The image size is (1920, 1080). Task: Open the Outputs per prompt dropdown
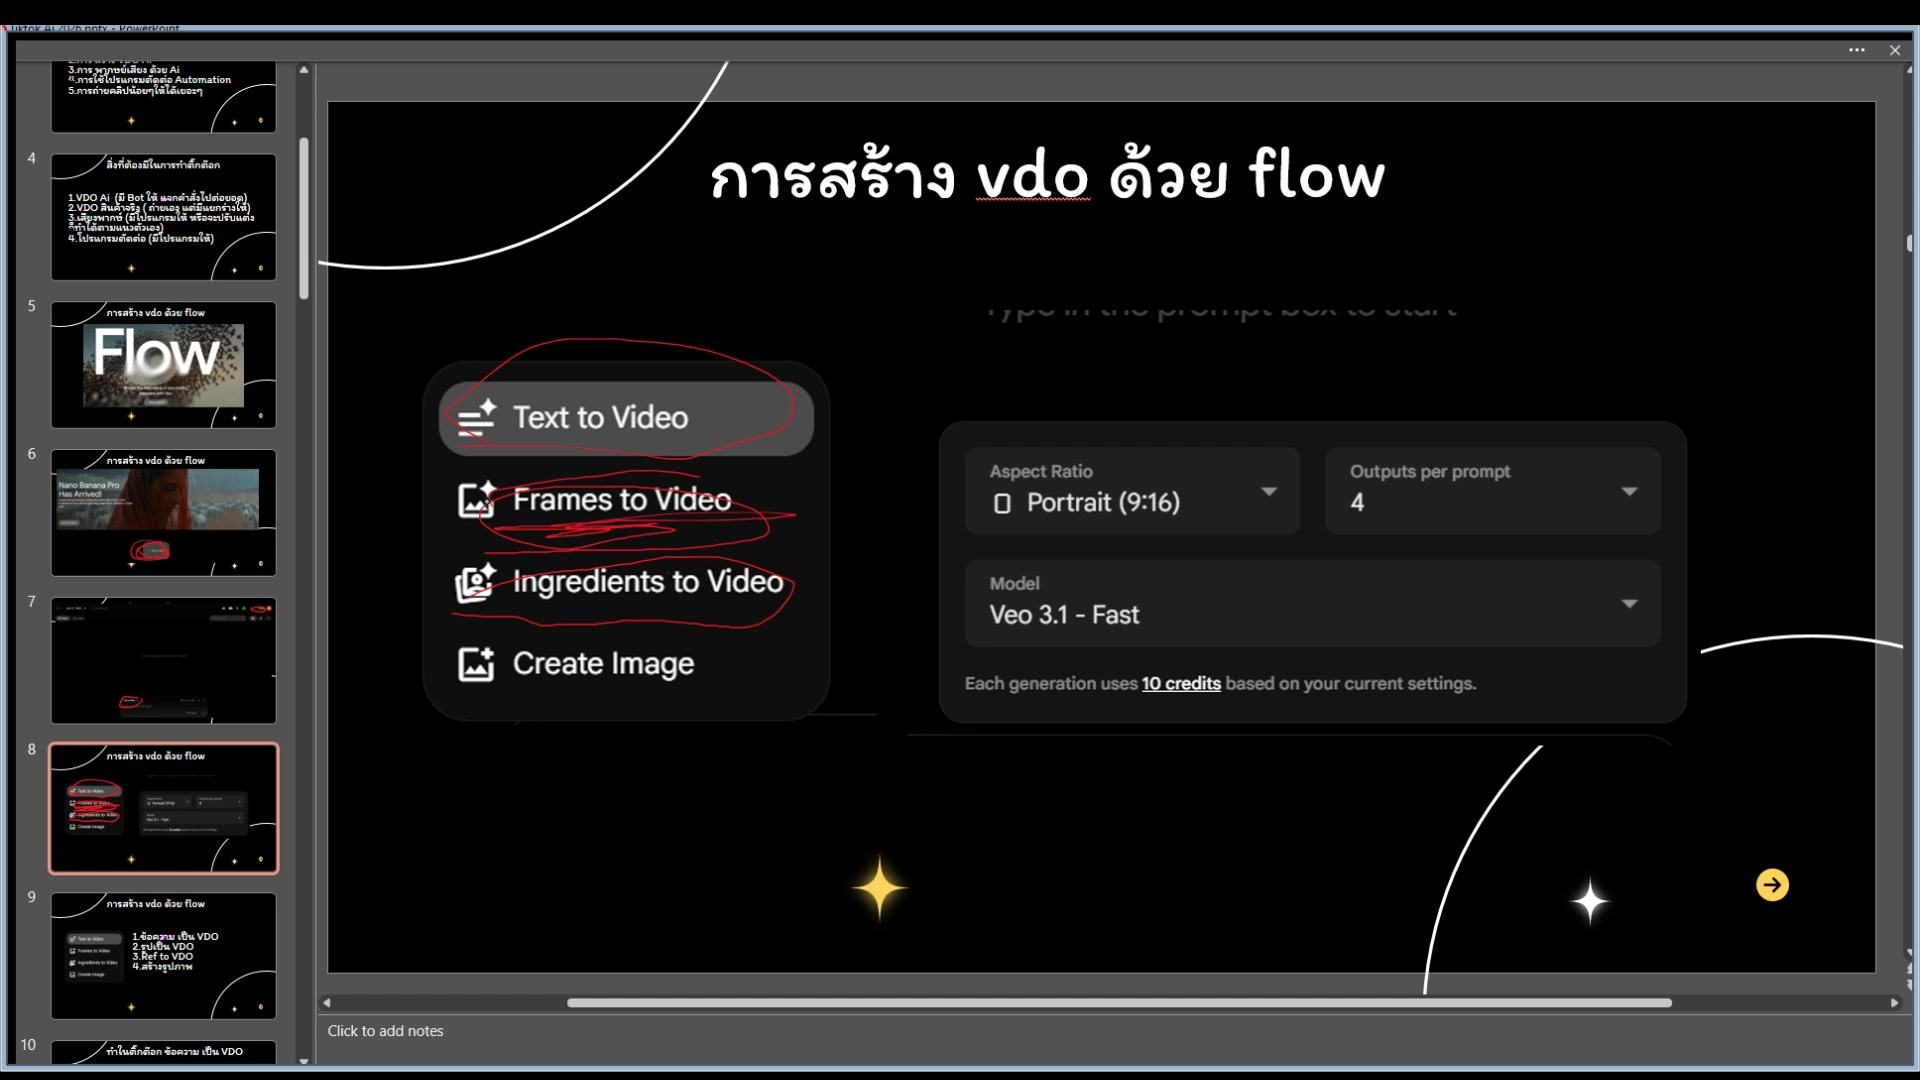point(1630,492)
